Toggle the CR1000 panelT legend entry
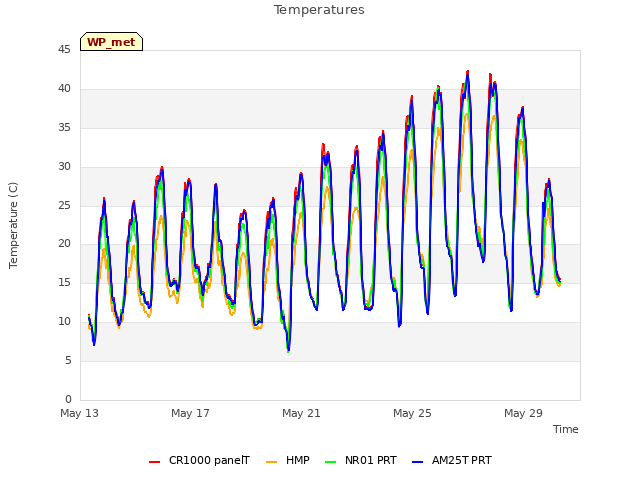Image resolution: width=640 pixels, height=480 pixels. (199, 461)
